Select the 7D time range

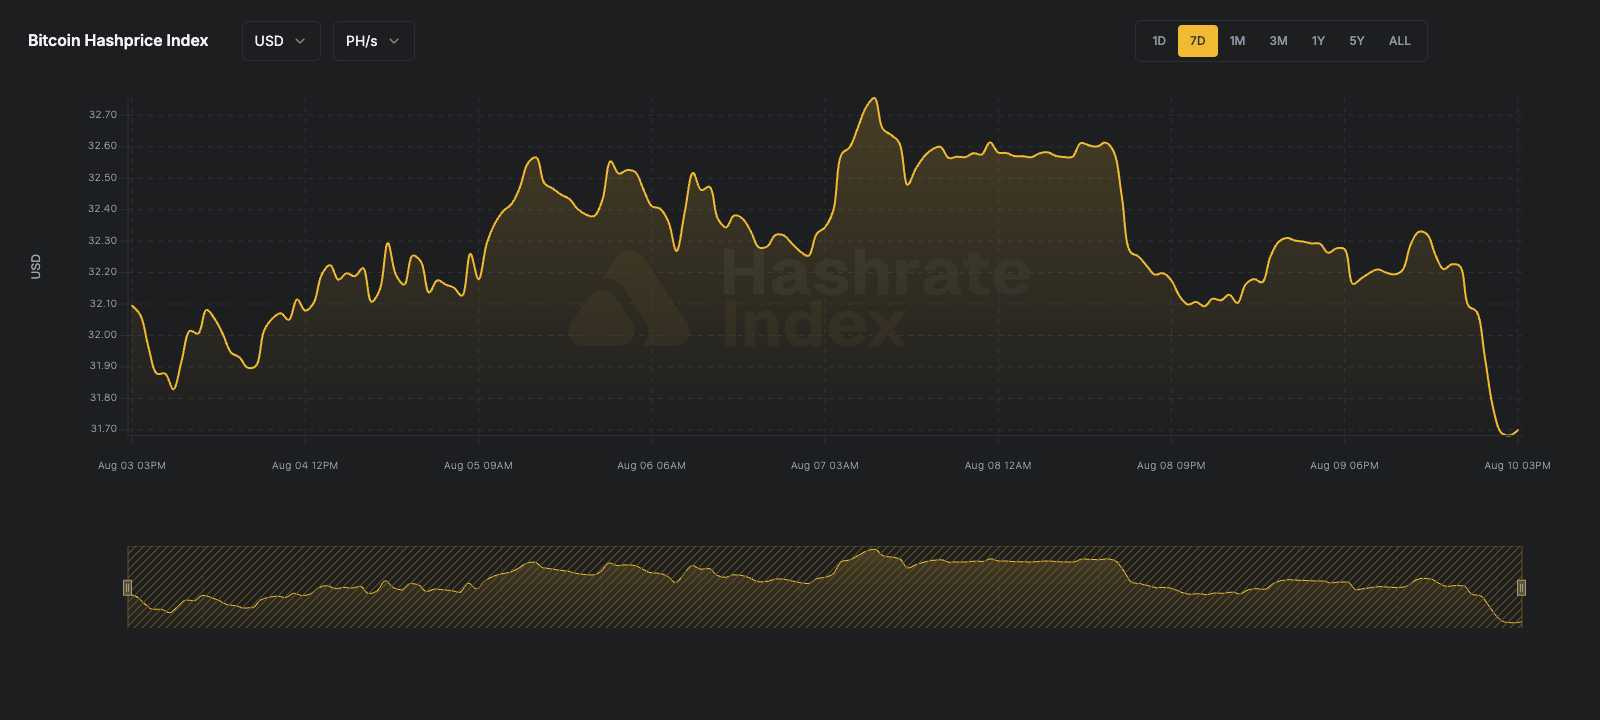pos(1198,41)
